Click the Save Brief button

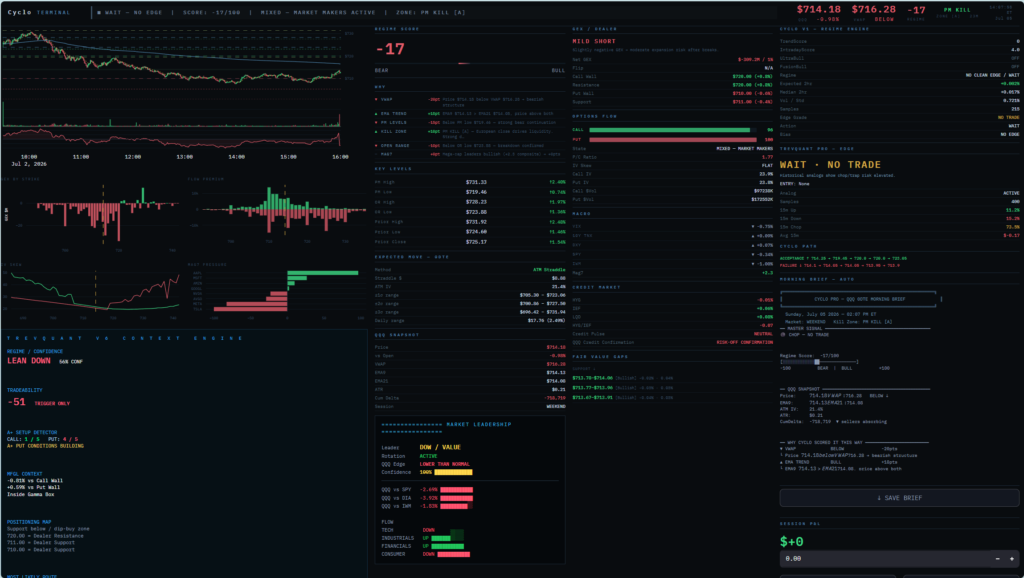point(899,498)
